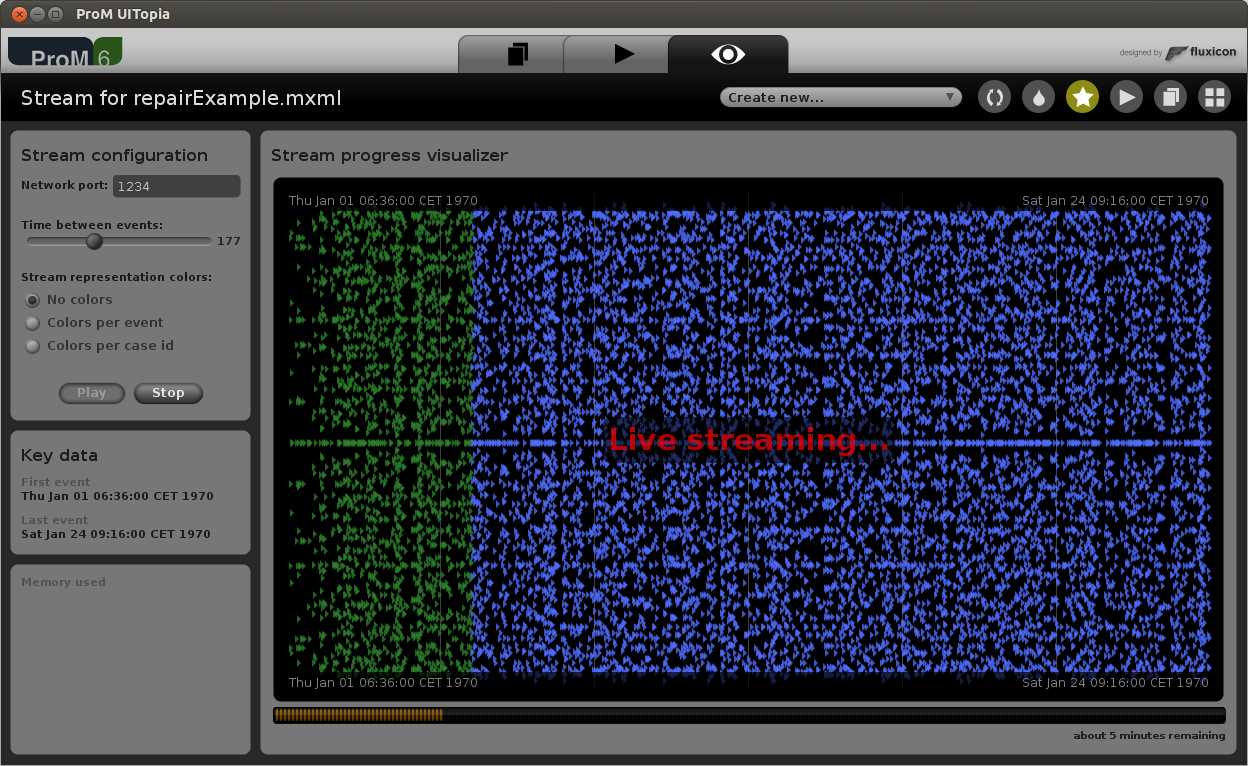Image resolution: width=1248 pixels, height=766 pixels.
Task: Click the 'Stream progress visualizer' heading
Action: pos(389,155)
